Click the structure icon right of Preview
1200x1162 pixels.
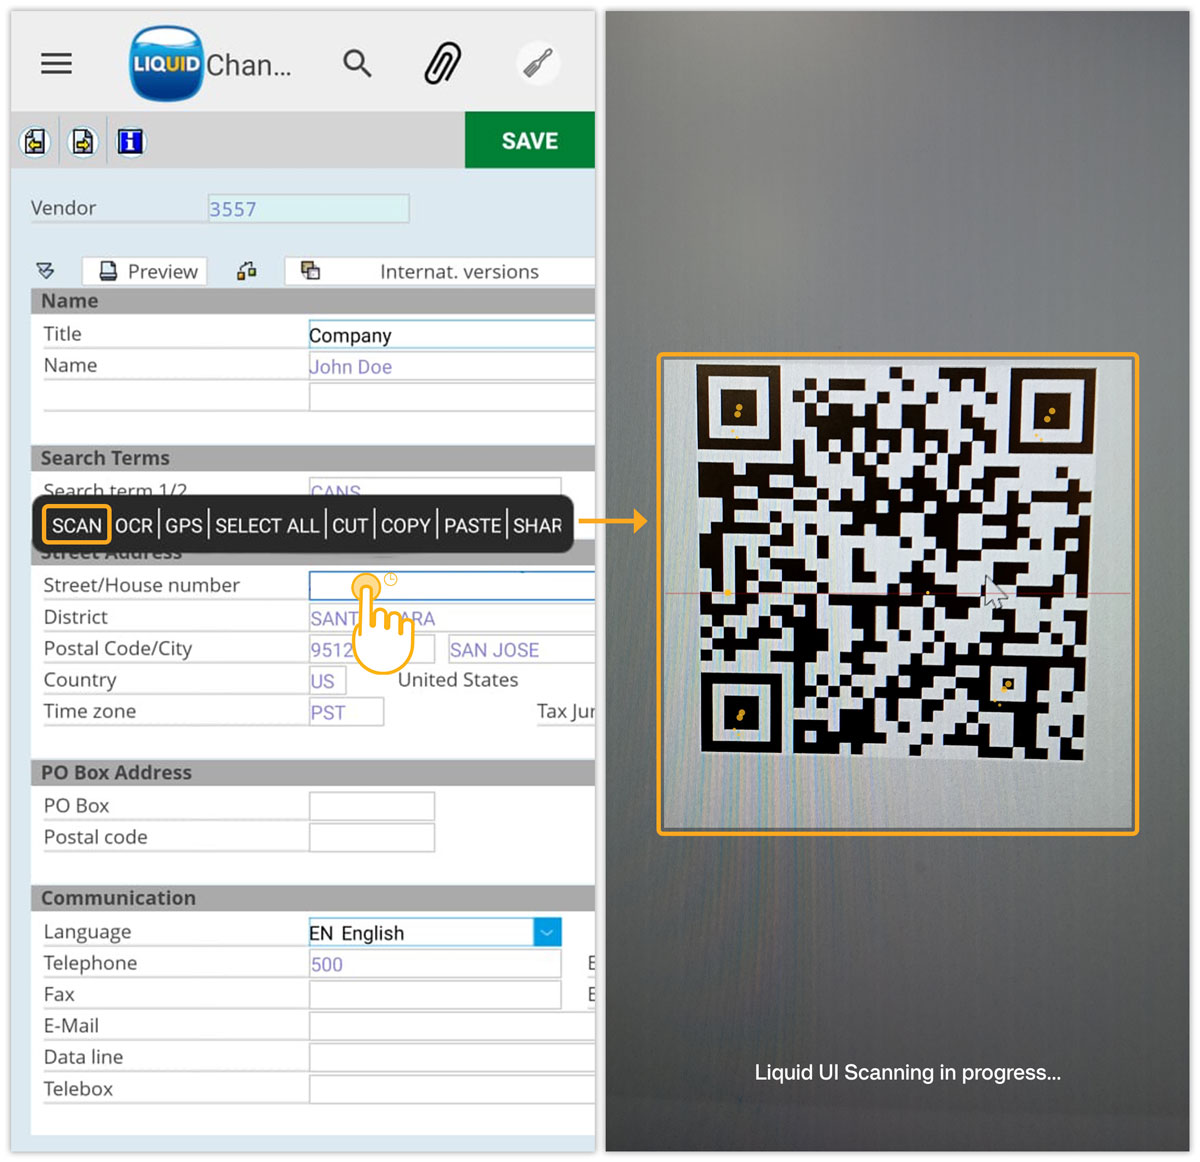[246, 271]
